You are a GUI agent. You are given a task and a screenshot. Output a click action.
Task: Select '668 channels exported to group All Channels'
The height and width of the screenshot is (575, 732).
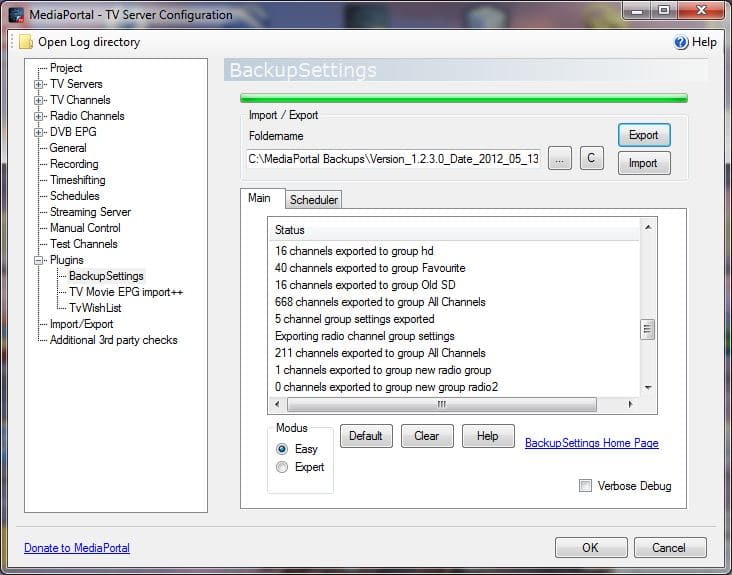point(380,302)
